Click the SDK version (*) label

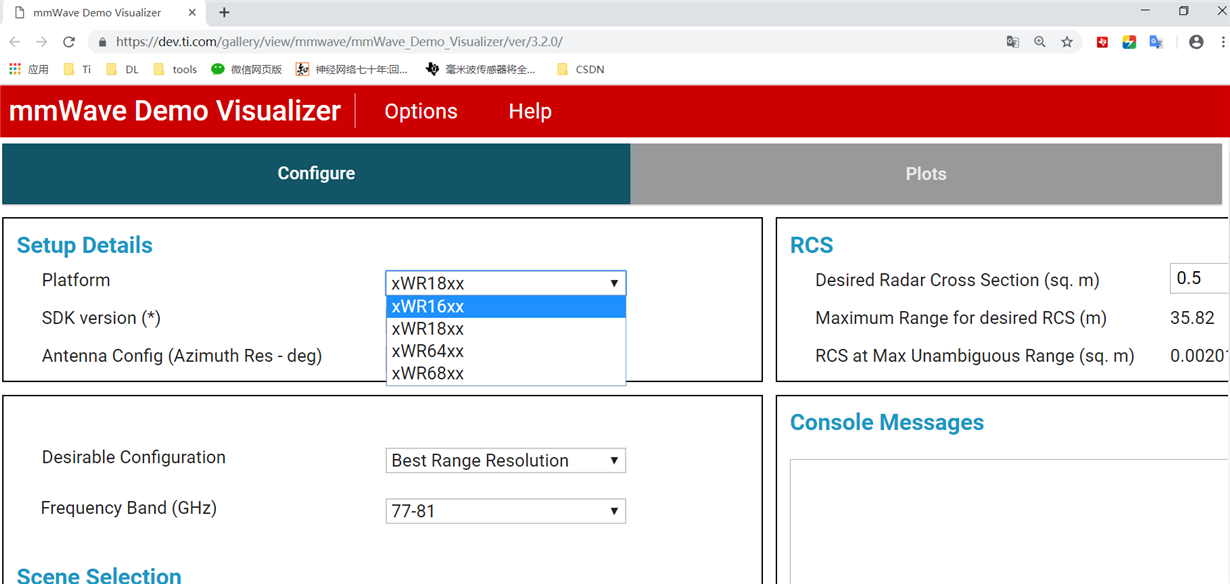click(101, 318)
